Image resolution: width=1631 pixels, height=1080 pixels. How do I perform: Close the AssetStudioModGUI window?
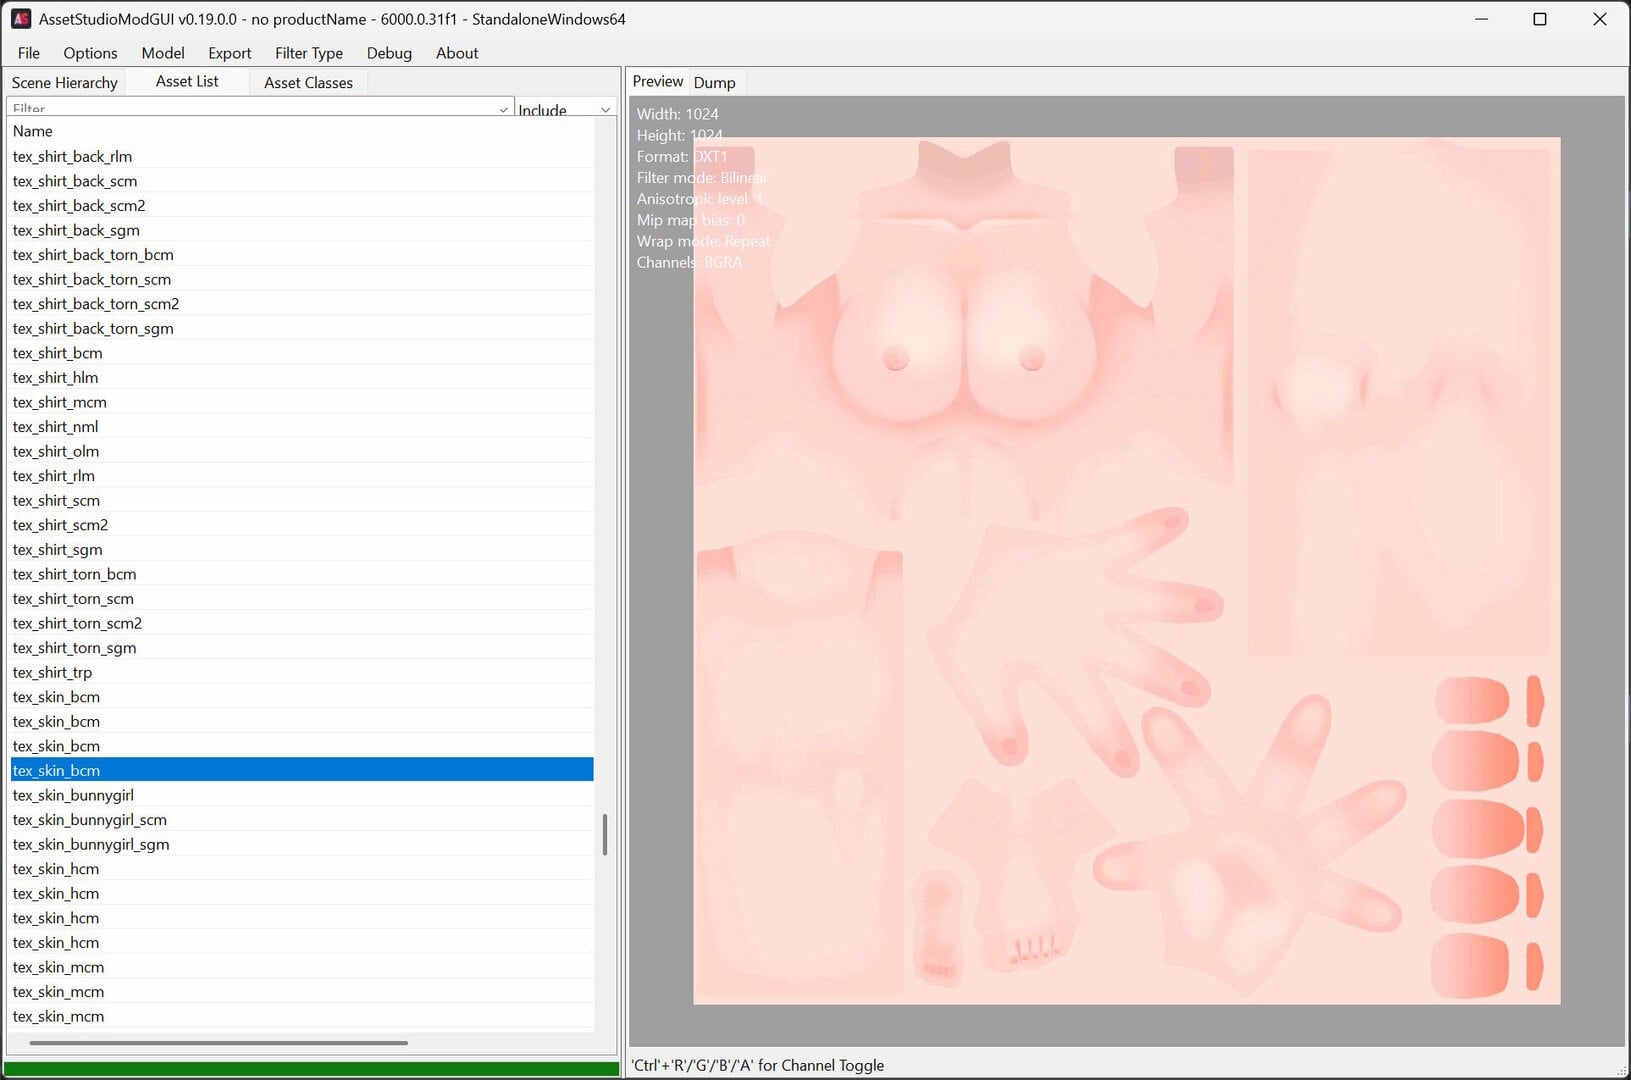pyautogui.click(x=1599, y=19)
